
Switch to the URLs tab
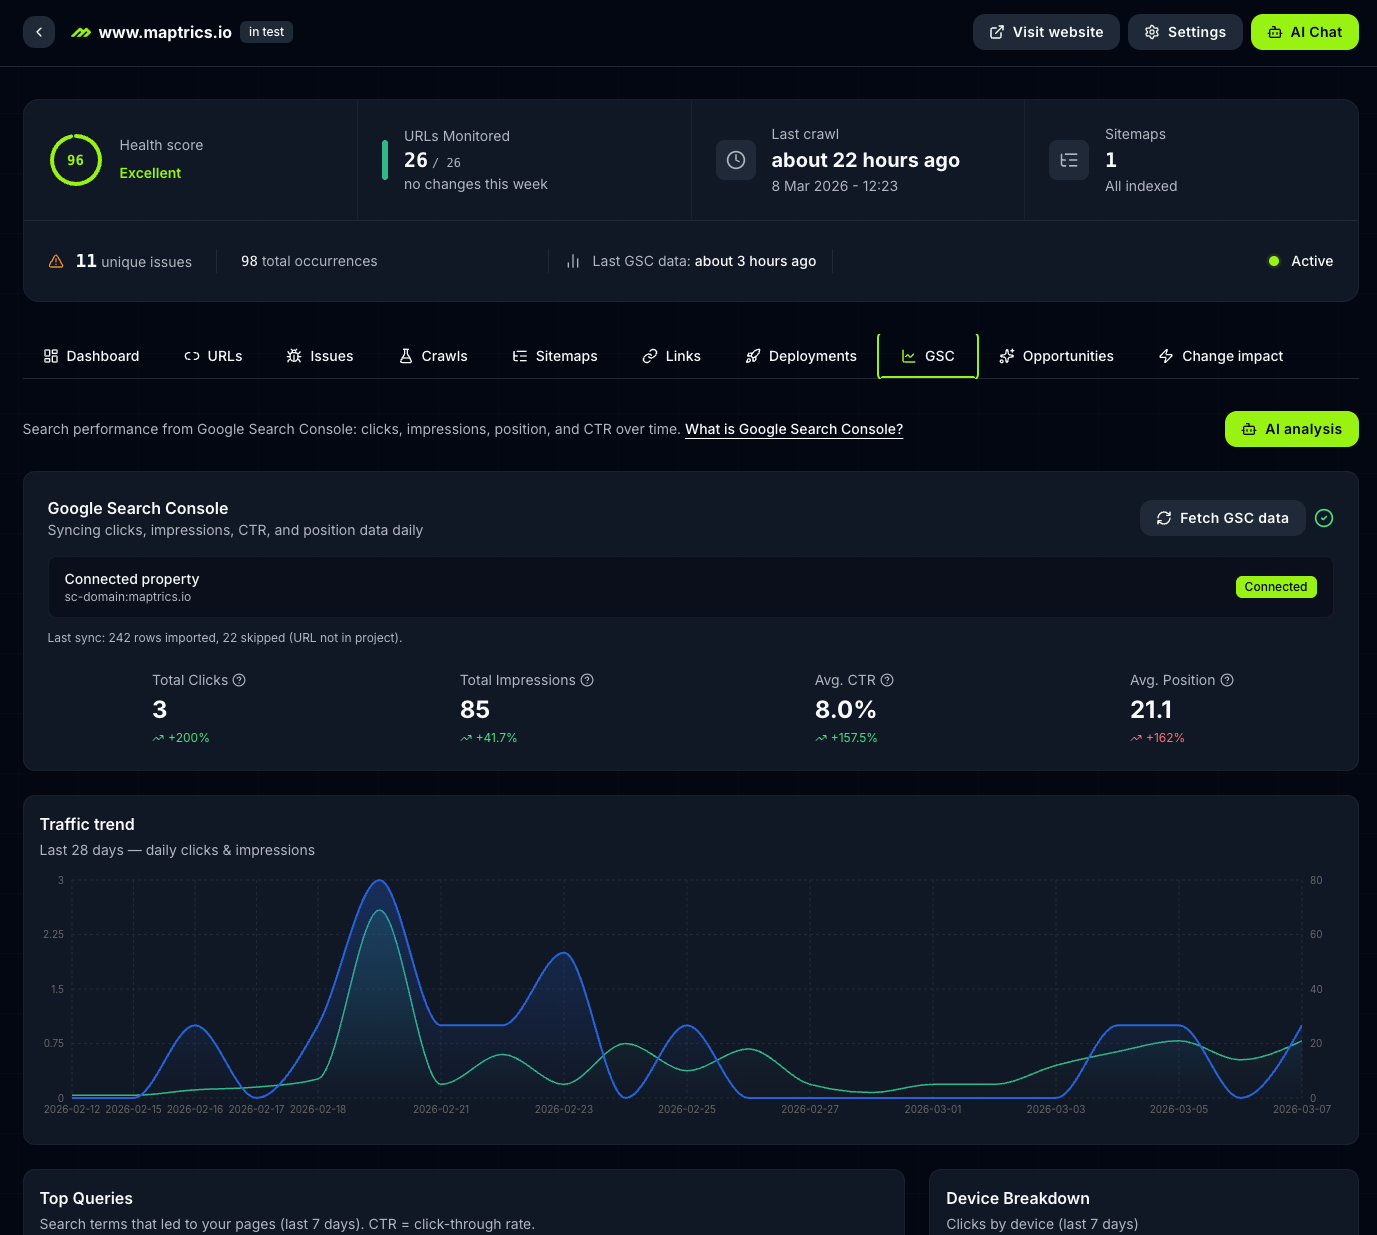point(213,356)
